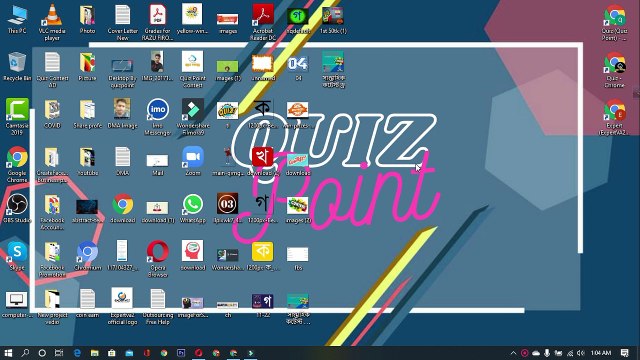This screenshot has width=640, height=360.
Task: Select the Expertvaz official logo image
Action: click(x=122, y=307)
